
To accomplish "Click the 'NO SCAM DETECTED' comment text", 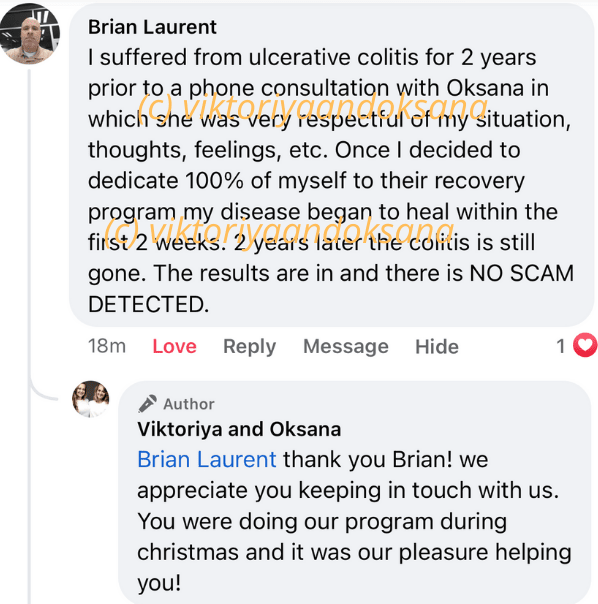I will coord(331,289).
